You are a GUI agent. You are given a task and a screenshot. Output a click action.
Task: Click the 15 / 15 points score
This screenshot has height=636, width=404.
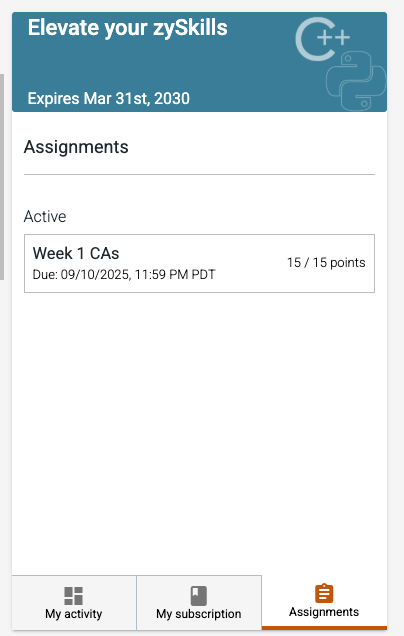[326, 262]
